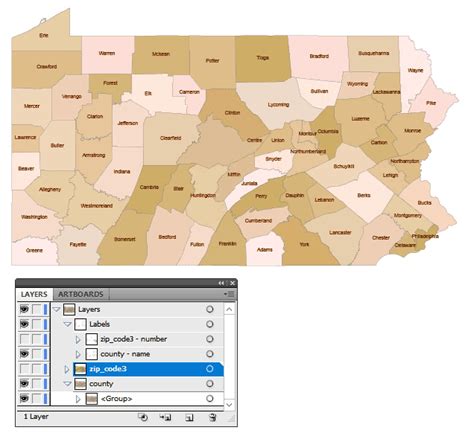Click the York county label

(304, 244)
